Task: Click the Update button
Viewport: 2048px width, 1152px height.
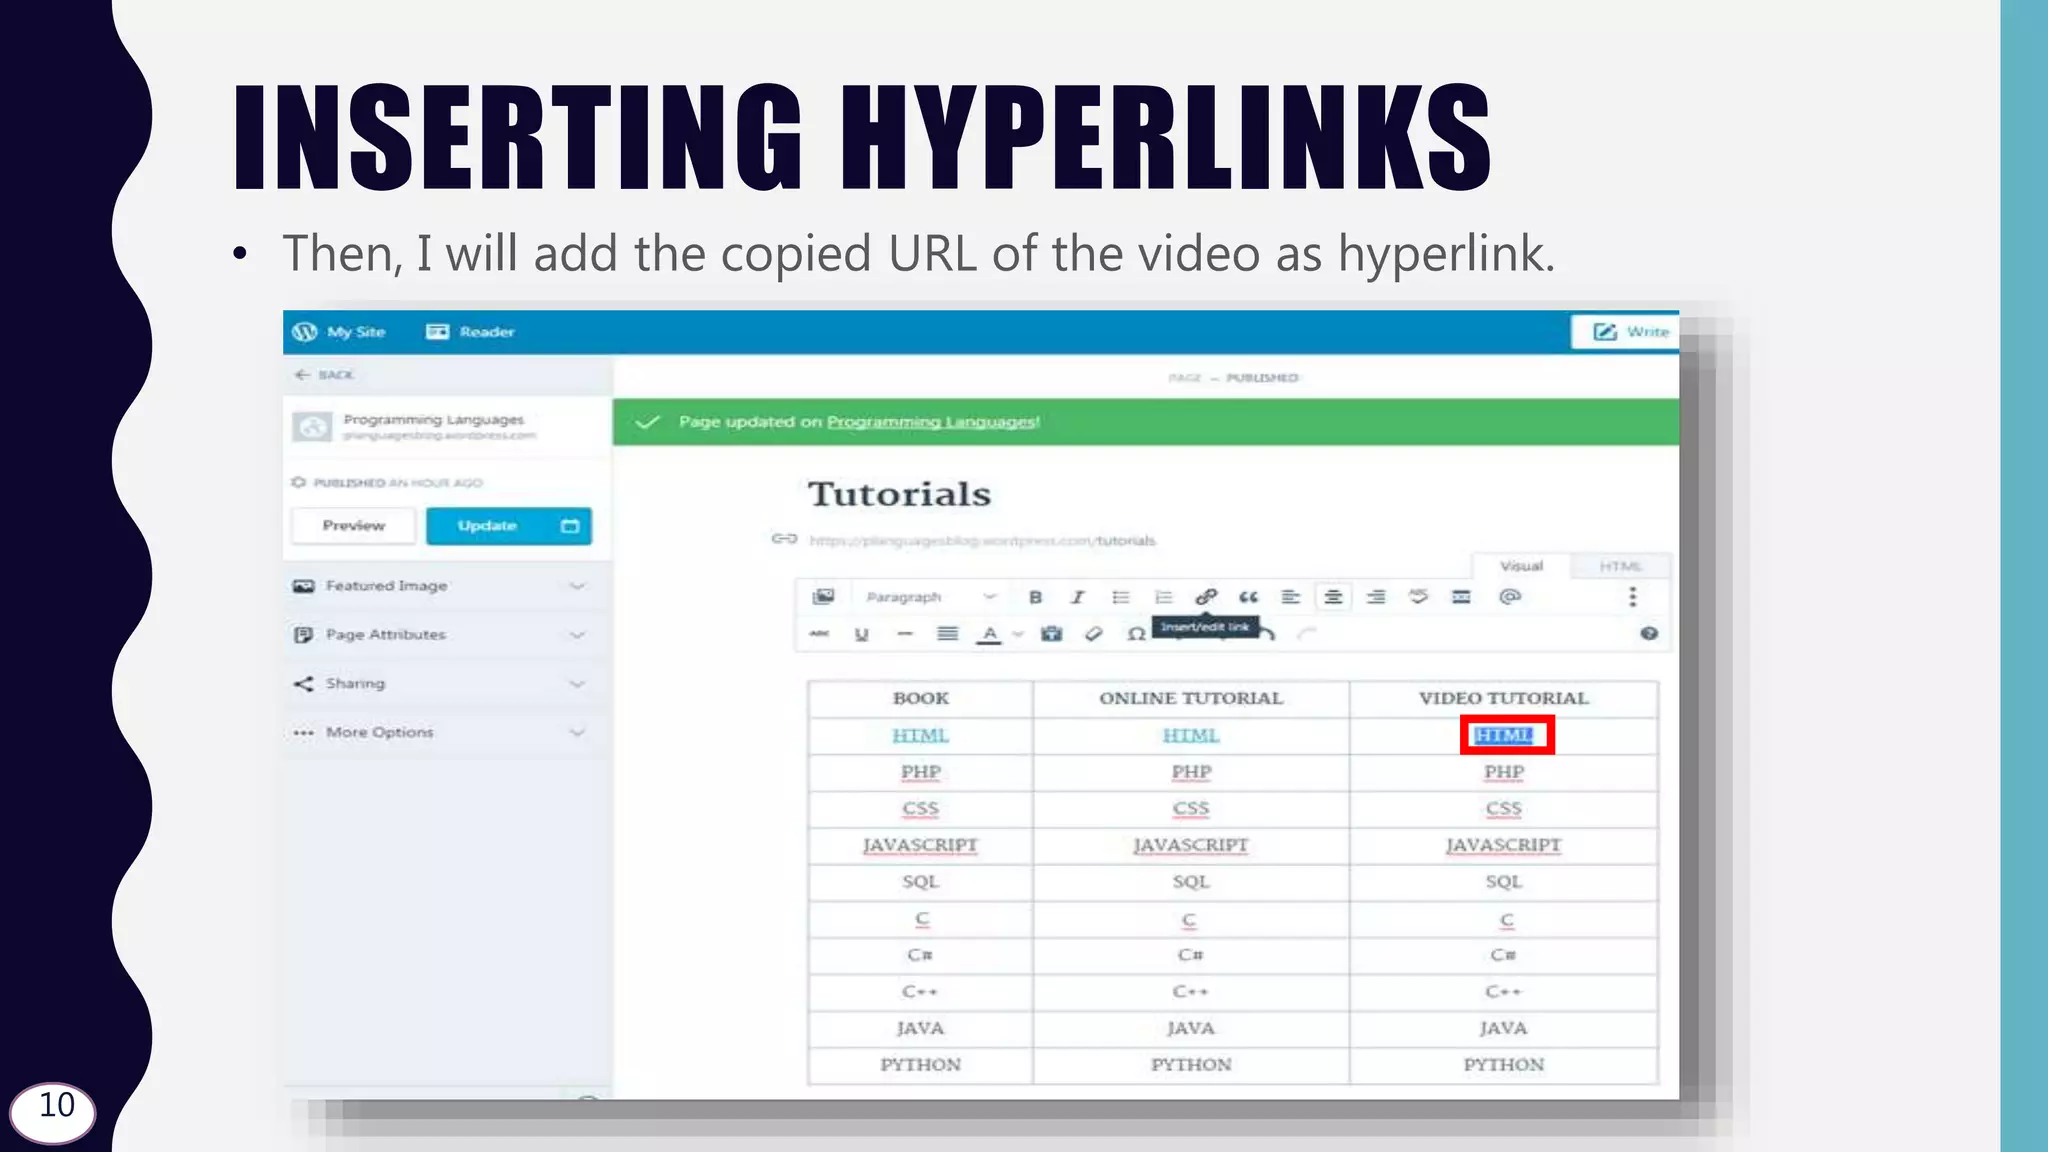Action: click(487, 526)
